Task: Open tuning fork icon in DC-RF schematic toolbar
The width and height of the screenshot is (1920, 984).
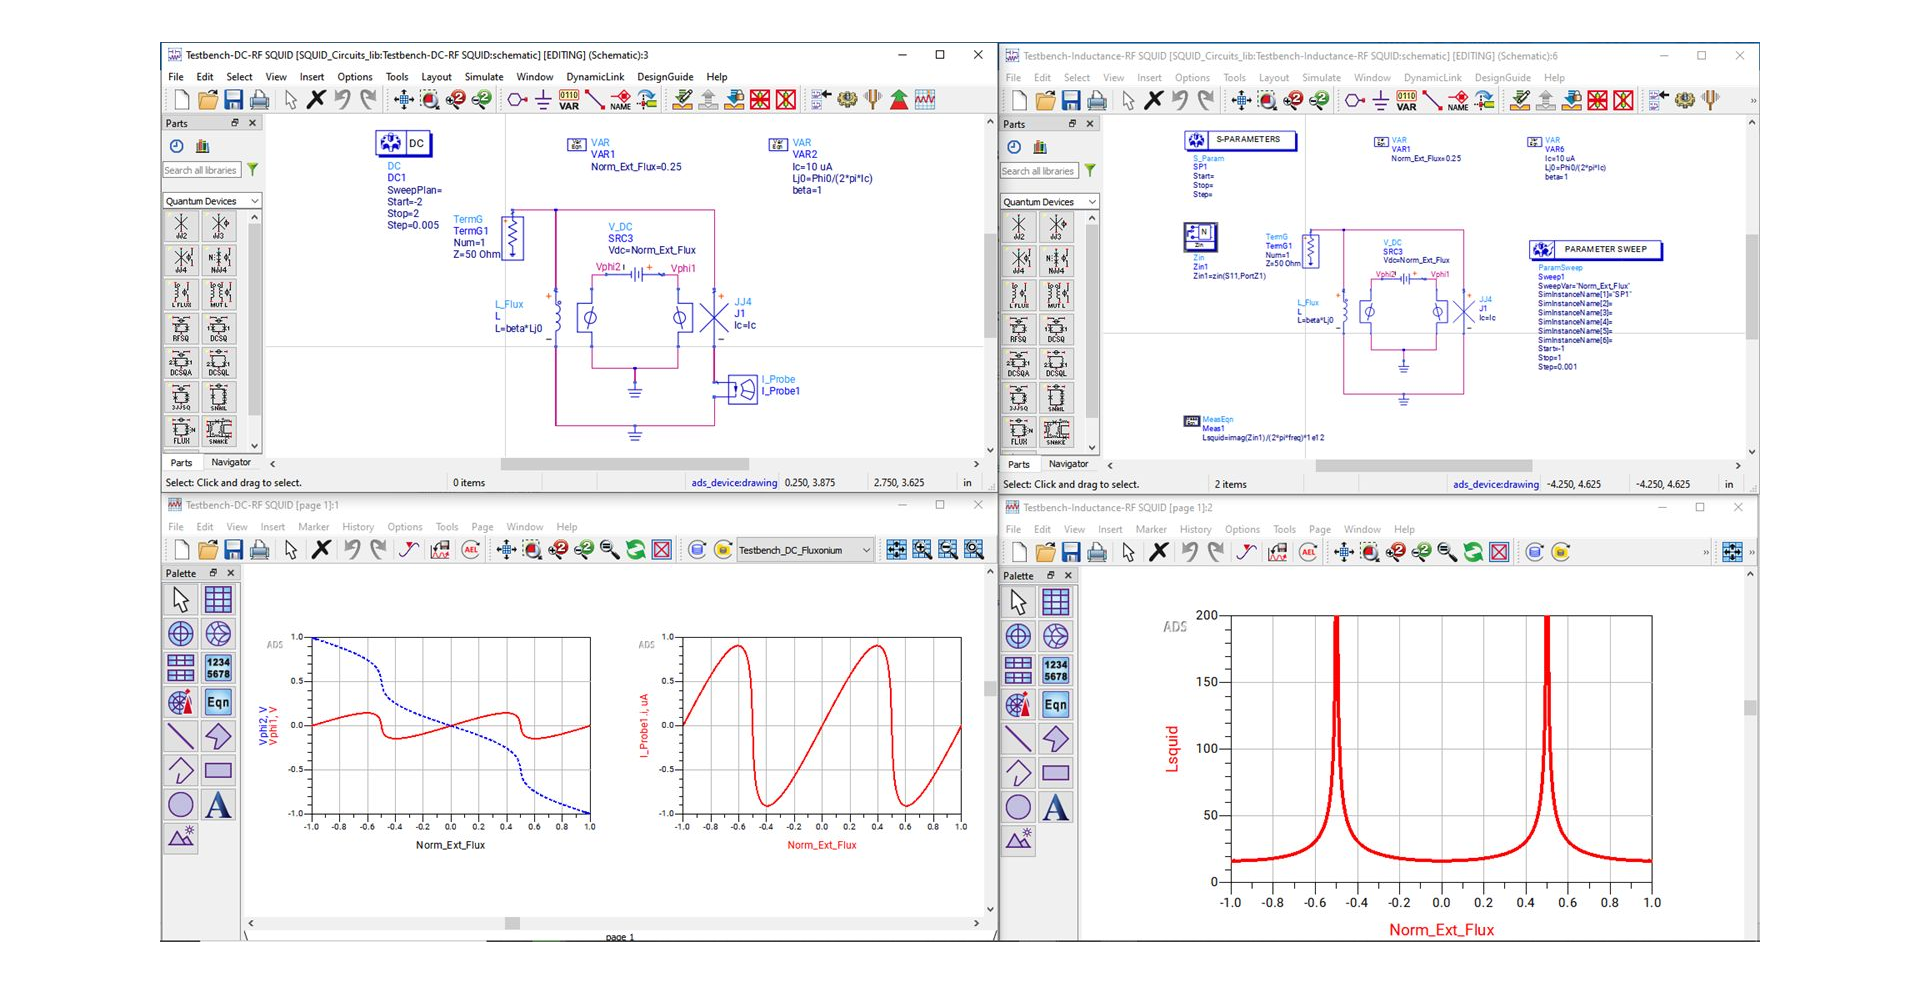Action: (873, 100)
